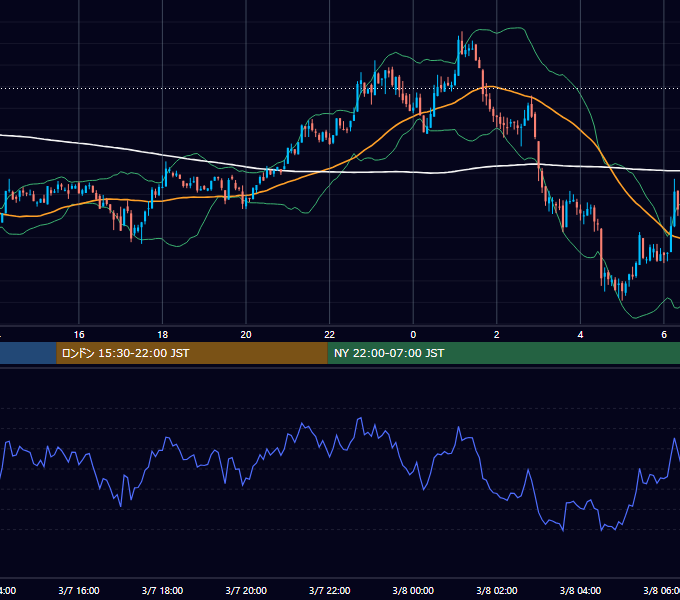Screen dimensions: 680x600
Task: Select the "2" hour label on price chart axis
Action: click(497, 335)
